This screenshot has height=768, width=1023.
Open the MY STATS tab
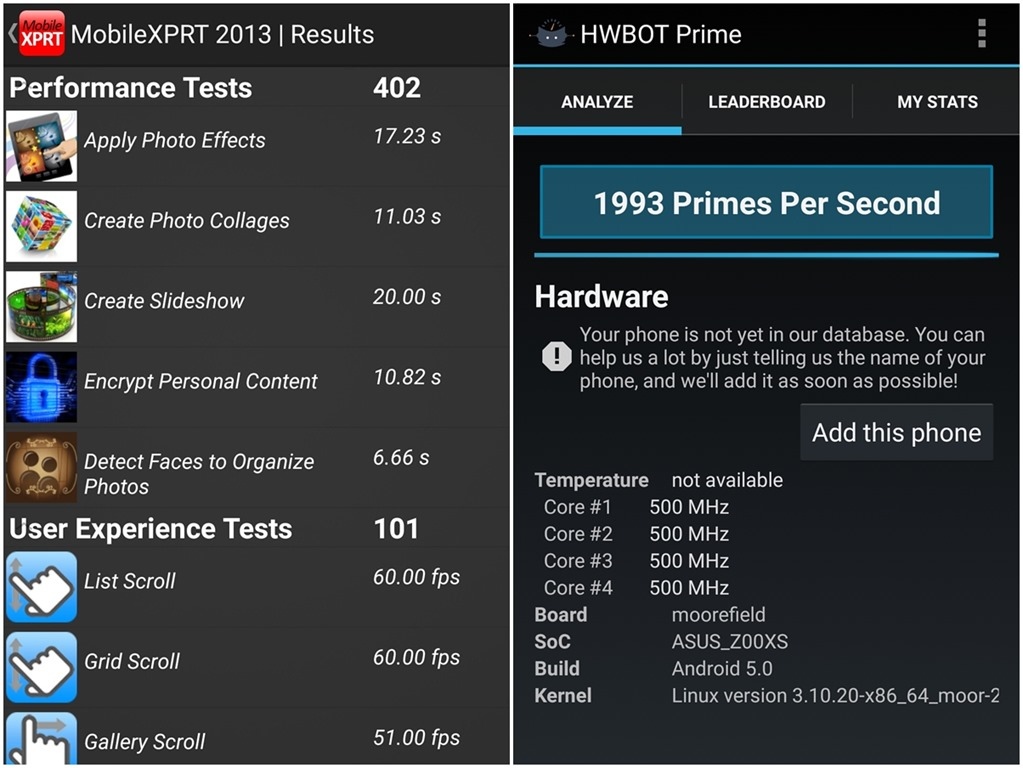coord(937,102)
